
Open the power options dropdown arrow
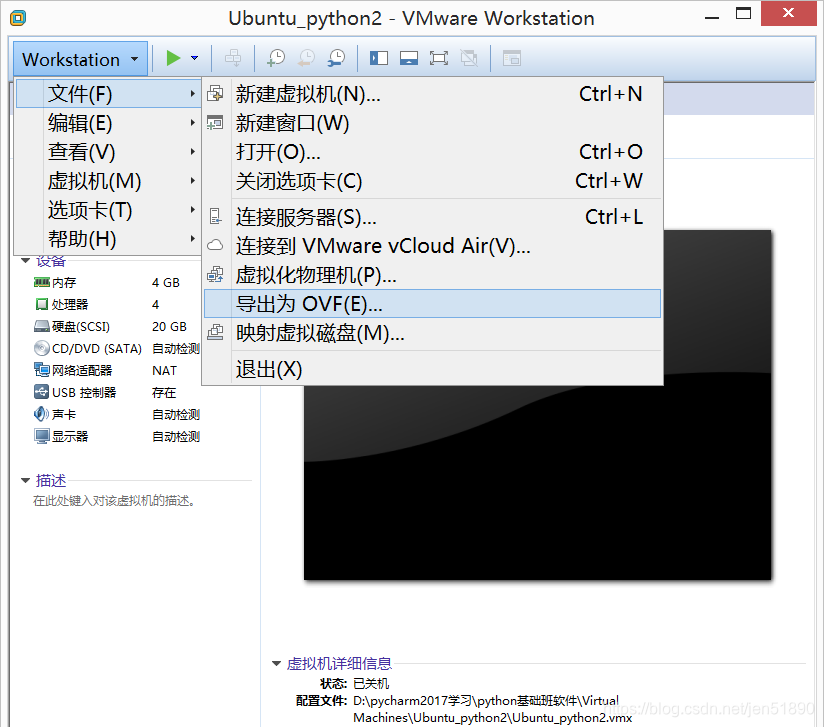(x=194, y=58)
